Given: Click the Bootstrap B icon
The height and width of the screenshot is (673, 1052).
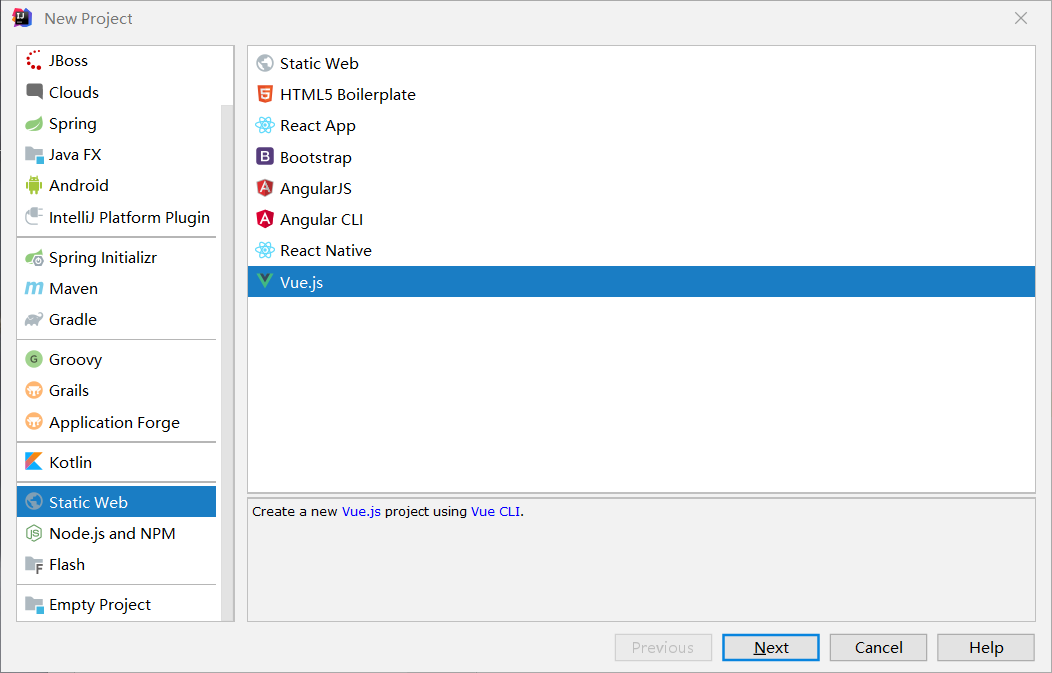Looking at the screenshot, I should click(265, 157).
